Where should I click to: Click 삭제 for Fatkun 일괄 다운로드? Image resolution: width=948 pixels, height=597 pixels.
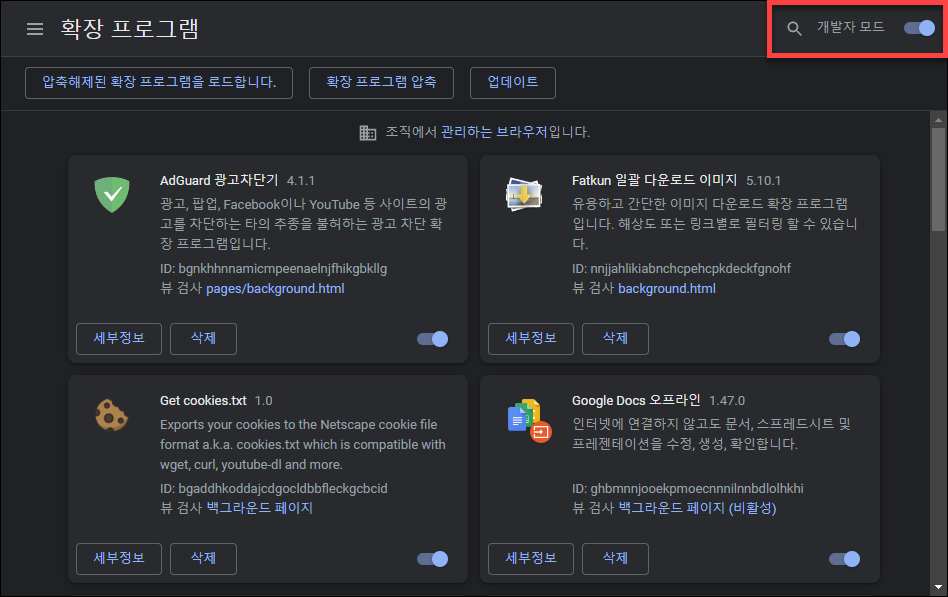click(615, 338)
